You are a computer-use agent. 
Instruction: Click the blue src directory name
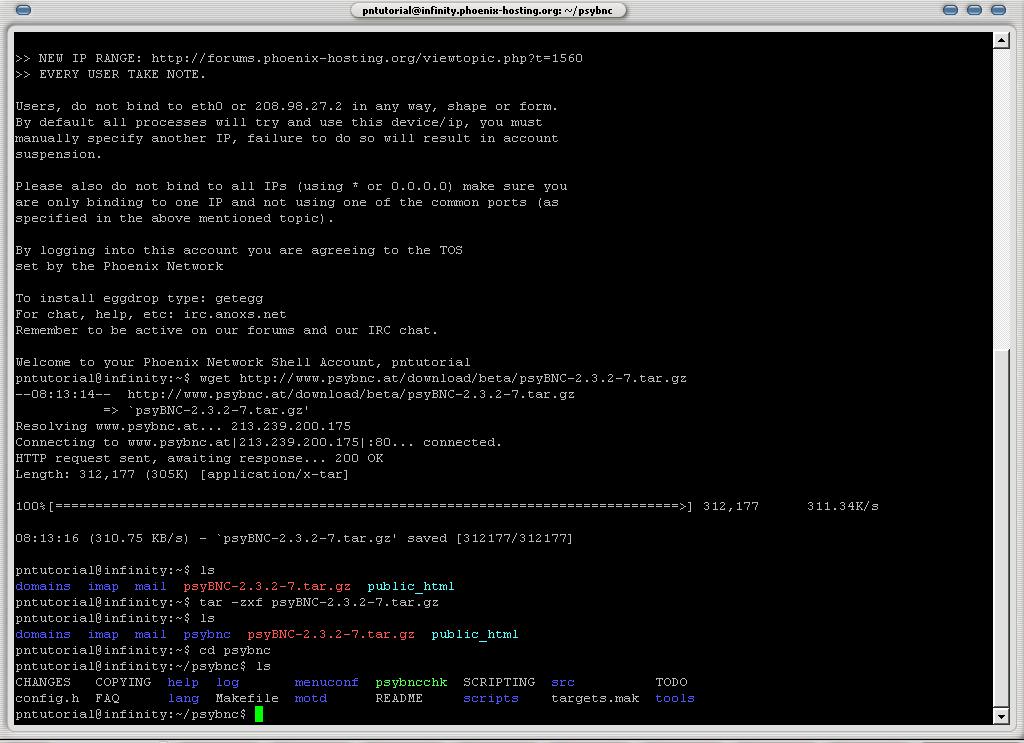click(x=563, y=682)
